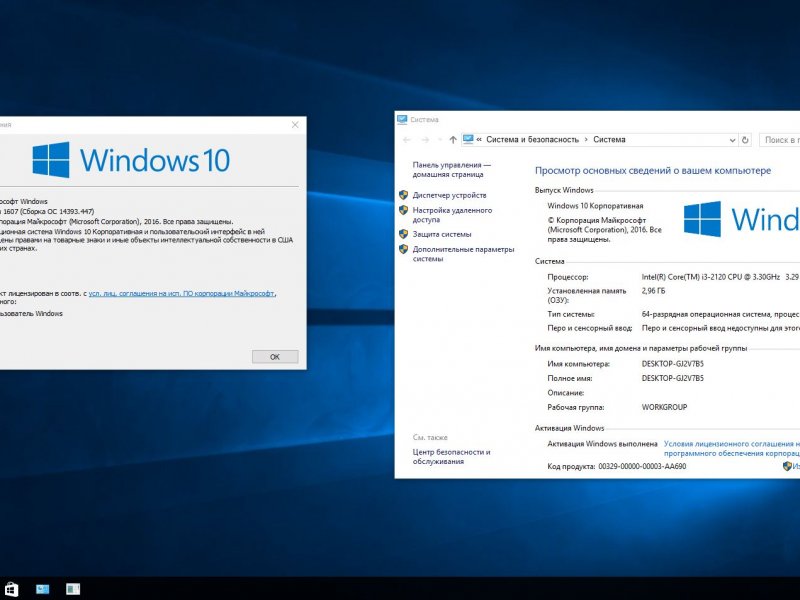Open the Условия лицензионного соглашения link
Viewport: 800px width, 600px height.
(x=732, y=448)
